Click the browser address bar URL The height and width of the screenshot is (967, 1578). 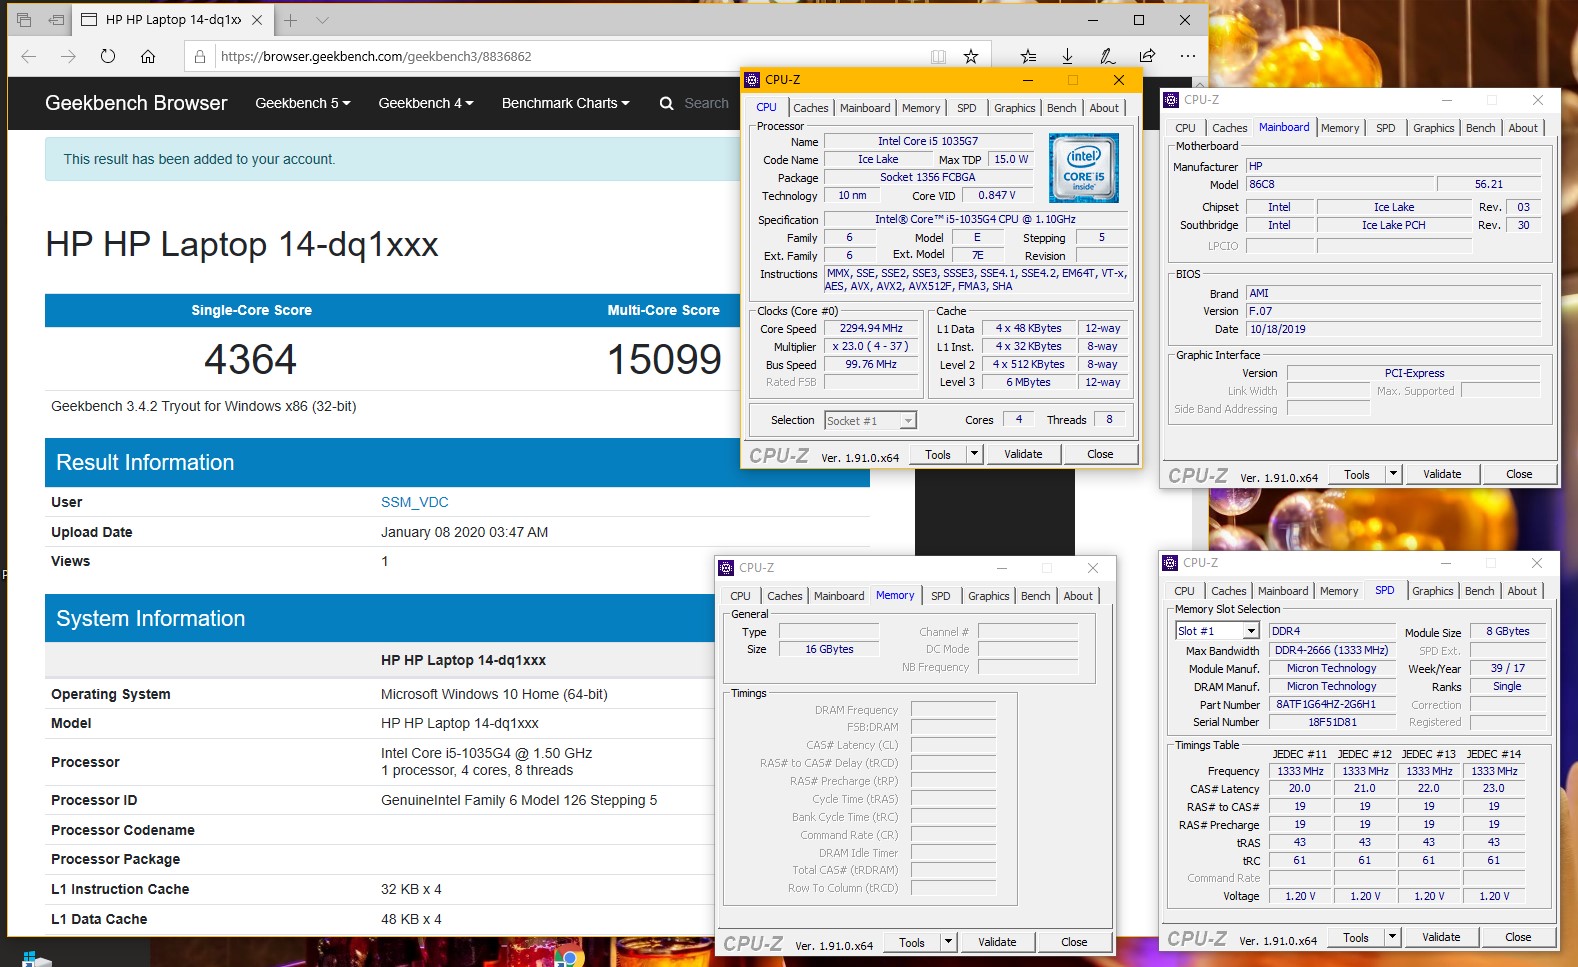coord(376,57)
